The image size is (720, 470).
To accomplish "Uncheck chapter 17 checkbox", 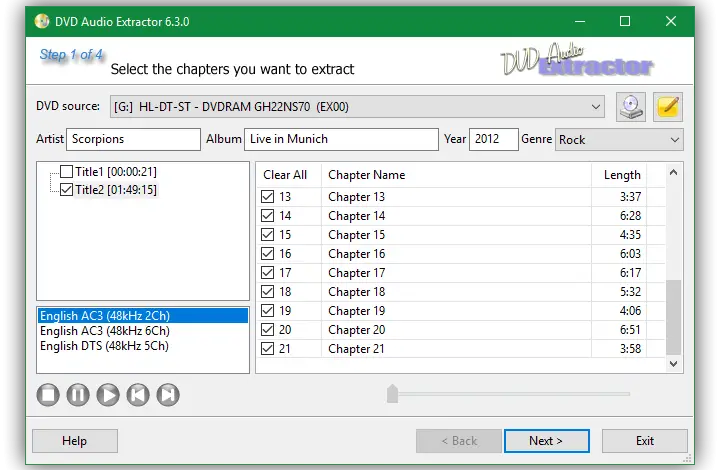I will click(267, 273).
